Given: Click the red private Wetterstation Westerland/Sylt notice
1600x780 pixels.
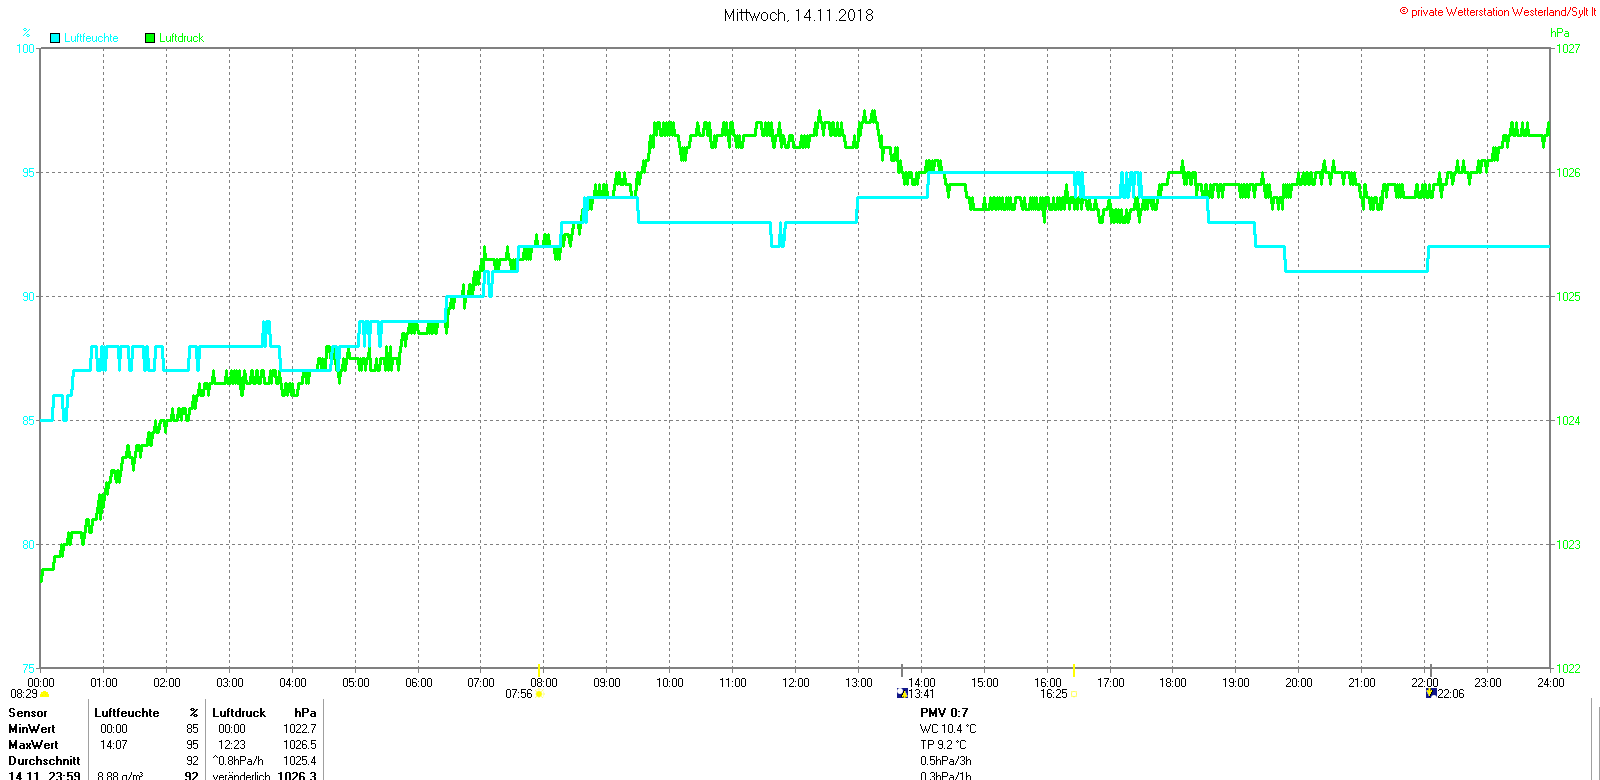Looking at the screenshot, I should [x=1497, y=12].
